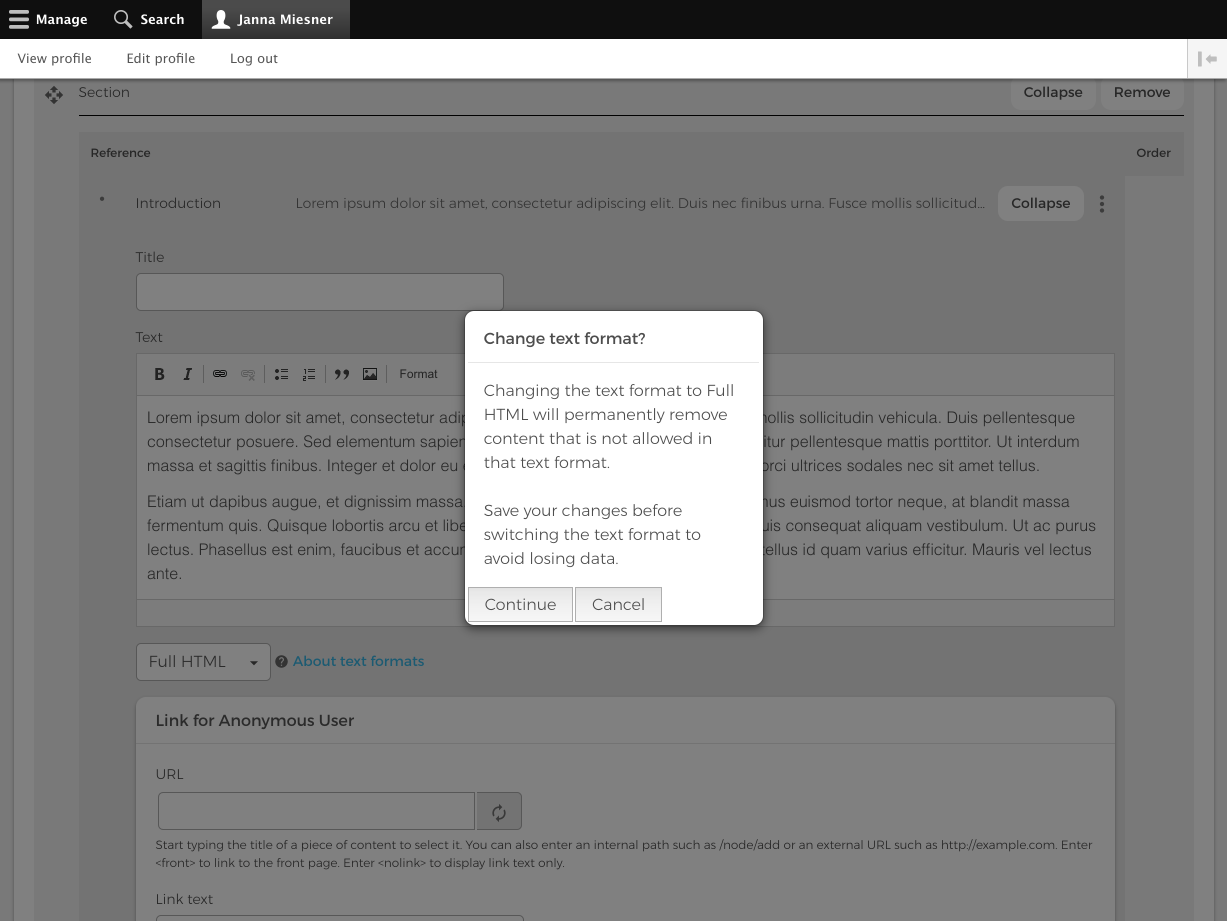Open the Manage menu

click(x=48, y=19)
